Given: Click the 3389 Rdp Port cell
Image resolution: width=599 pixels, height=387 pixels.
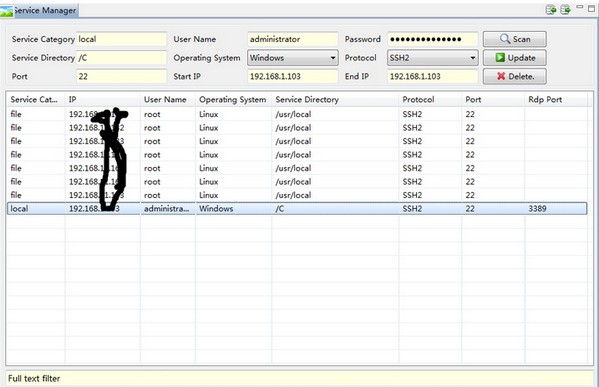Looking at the screenshot, I should point(556,209).
